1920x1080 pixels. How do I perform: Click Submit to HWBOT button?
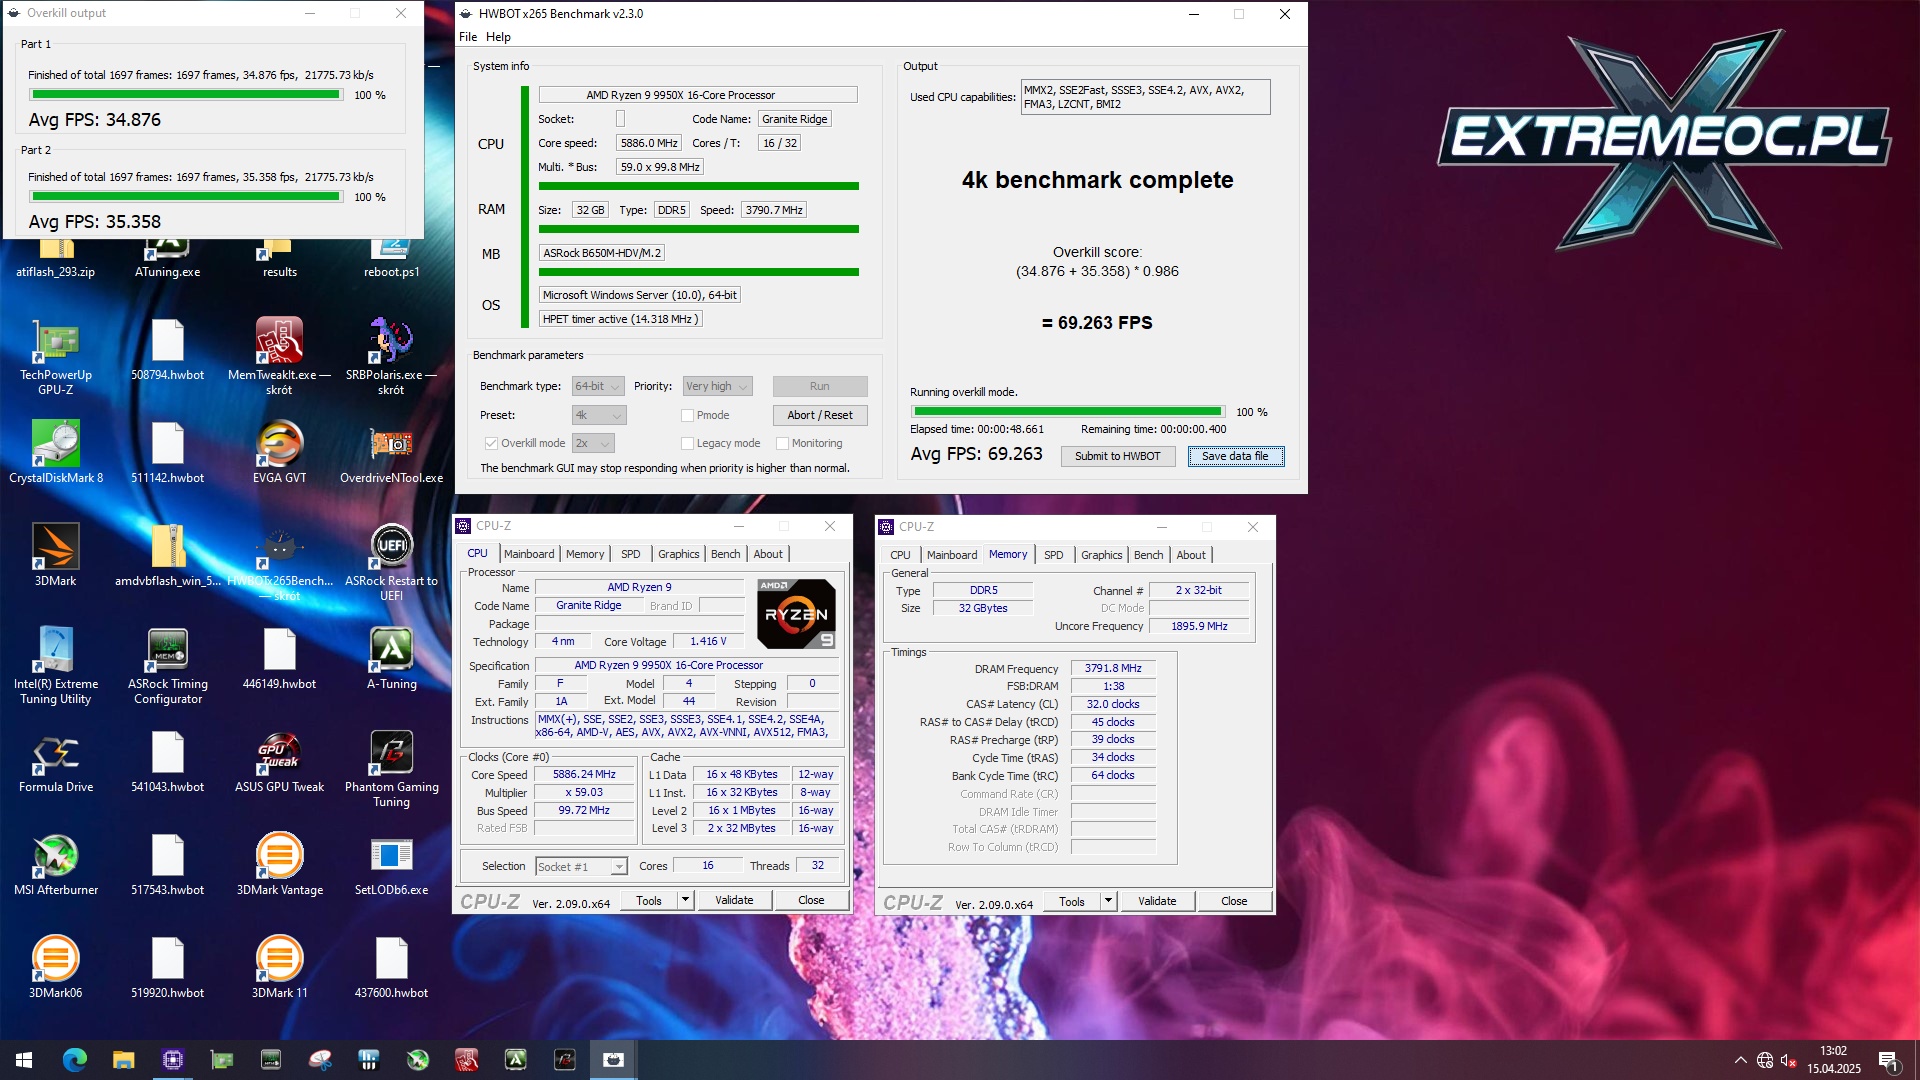tap(1117, 456)
